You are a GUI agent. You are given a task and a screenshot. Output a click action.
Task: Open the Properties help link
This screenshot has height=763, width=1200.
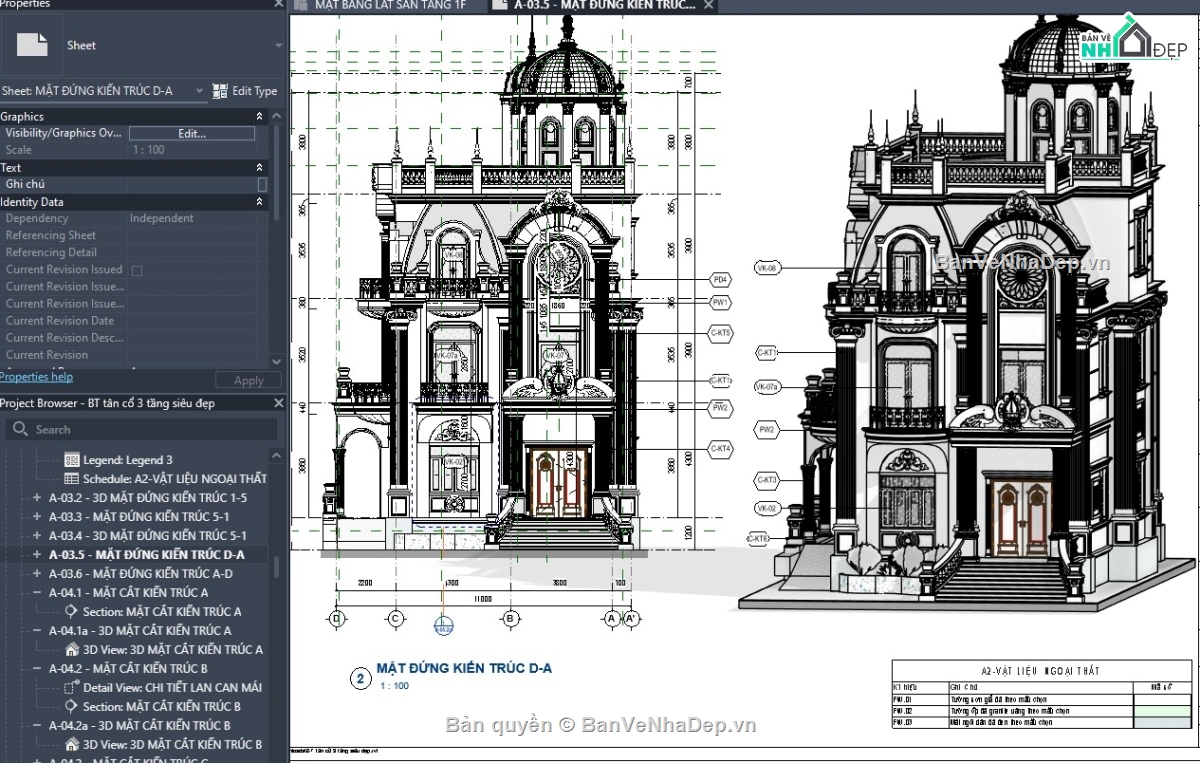pos(36,377)
